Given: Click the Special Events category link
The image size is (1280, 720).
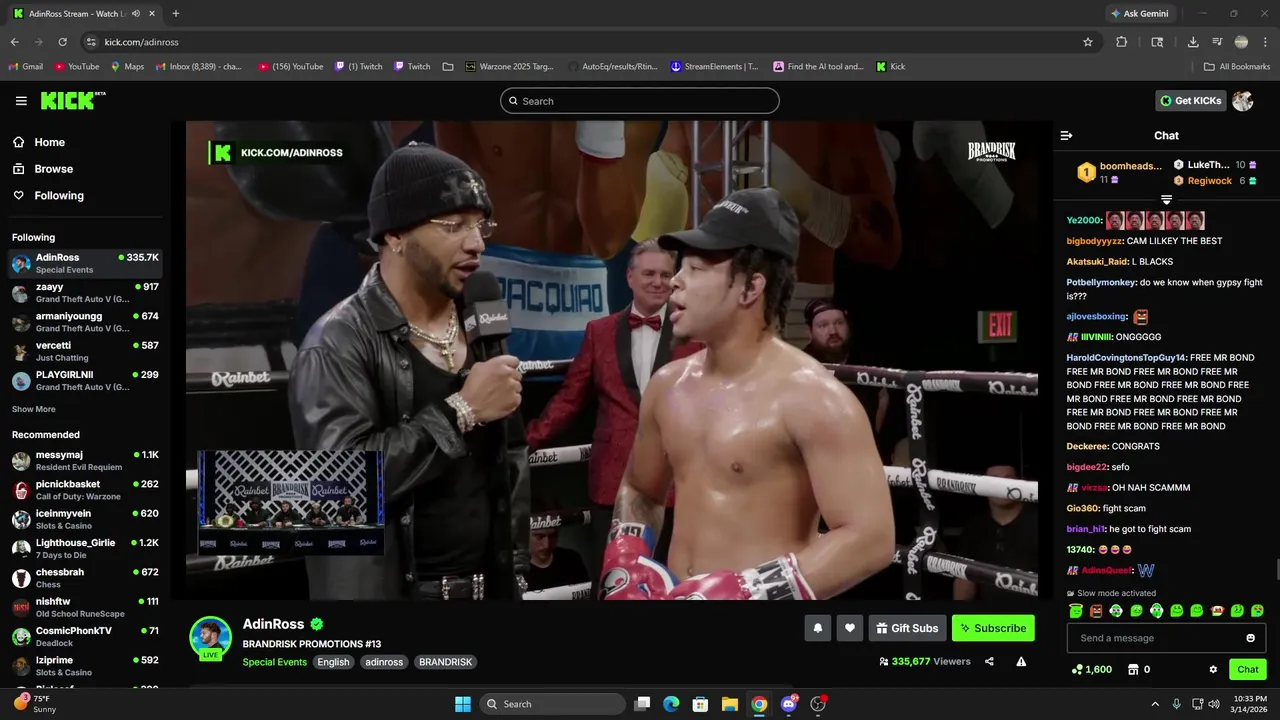Looking at the screenshot, I should click(x=275, y=662).
